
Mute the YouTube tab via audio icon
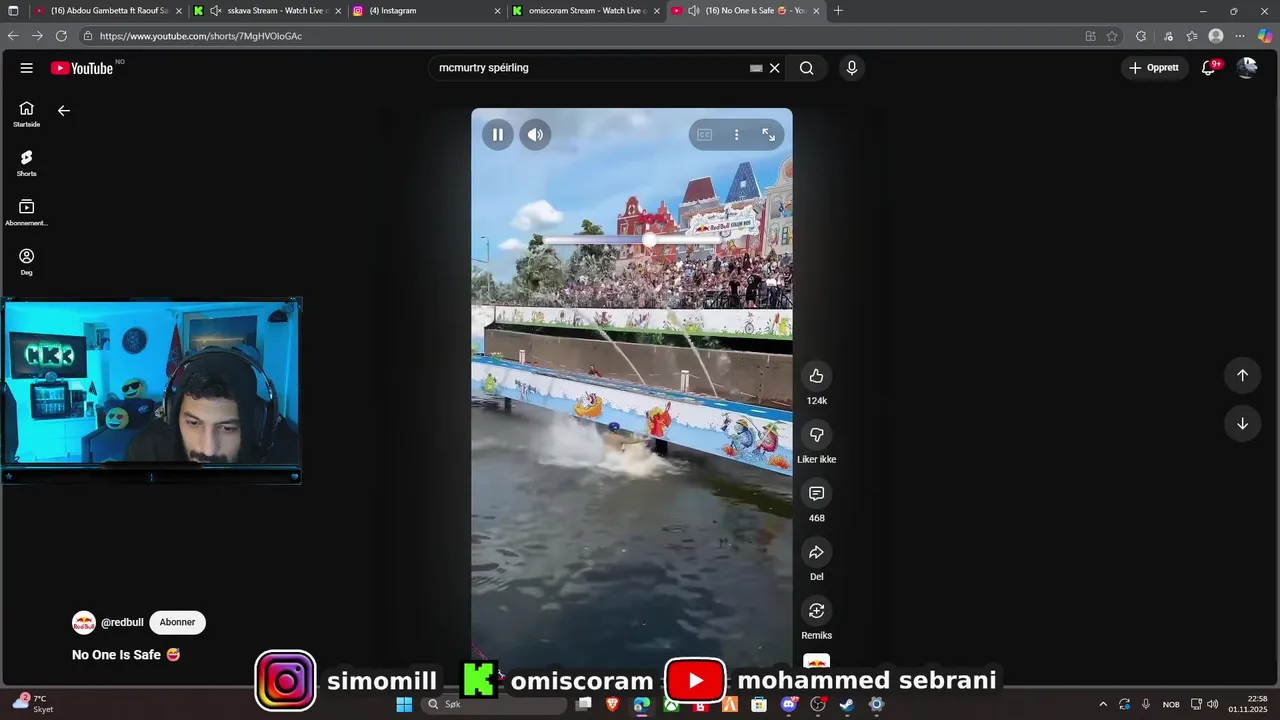pyautogui.click(x=693, y=11)
